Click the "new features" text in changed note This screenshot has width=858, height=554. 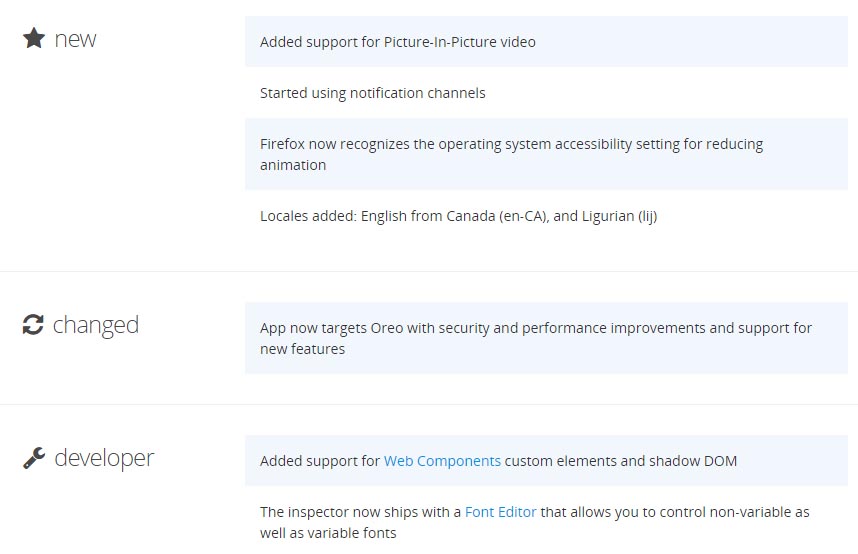point(302,349)
